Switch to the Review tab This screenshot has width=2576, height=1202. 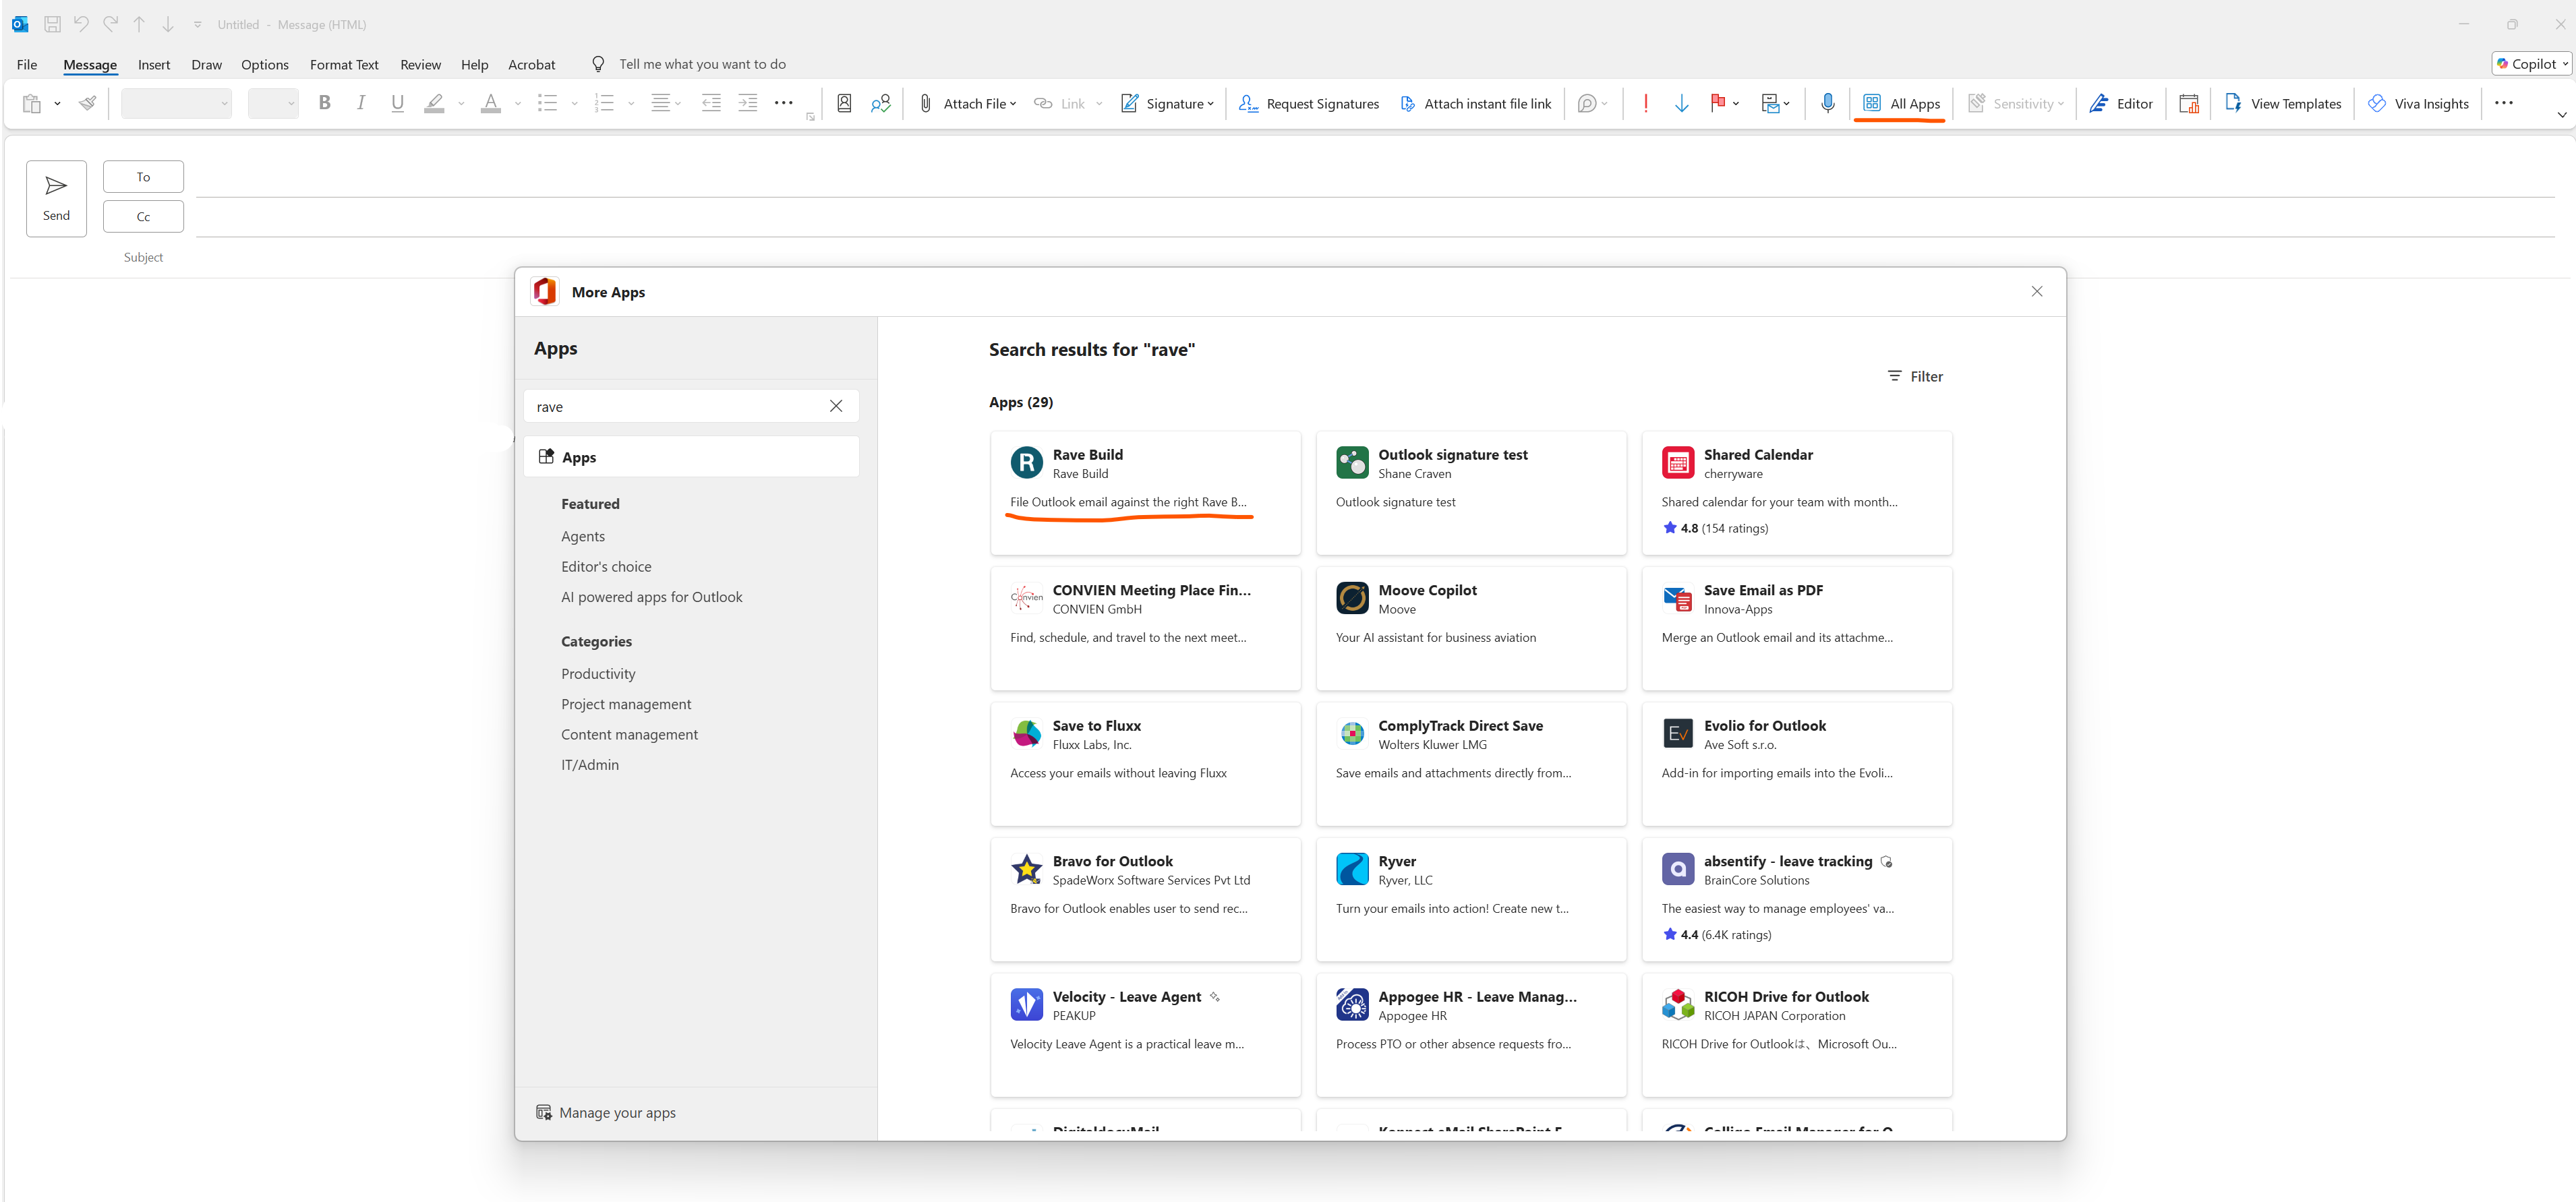(x=420, y=65)
